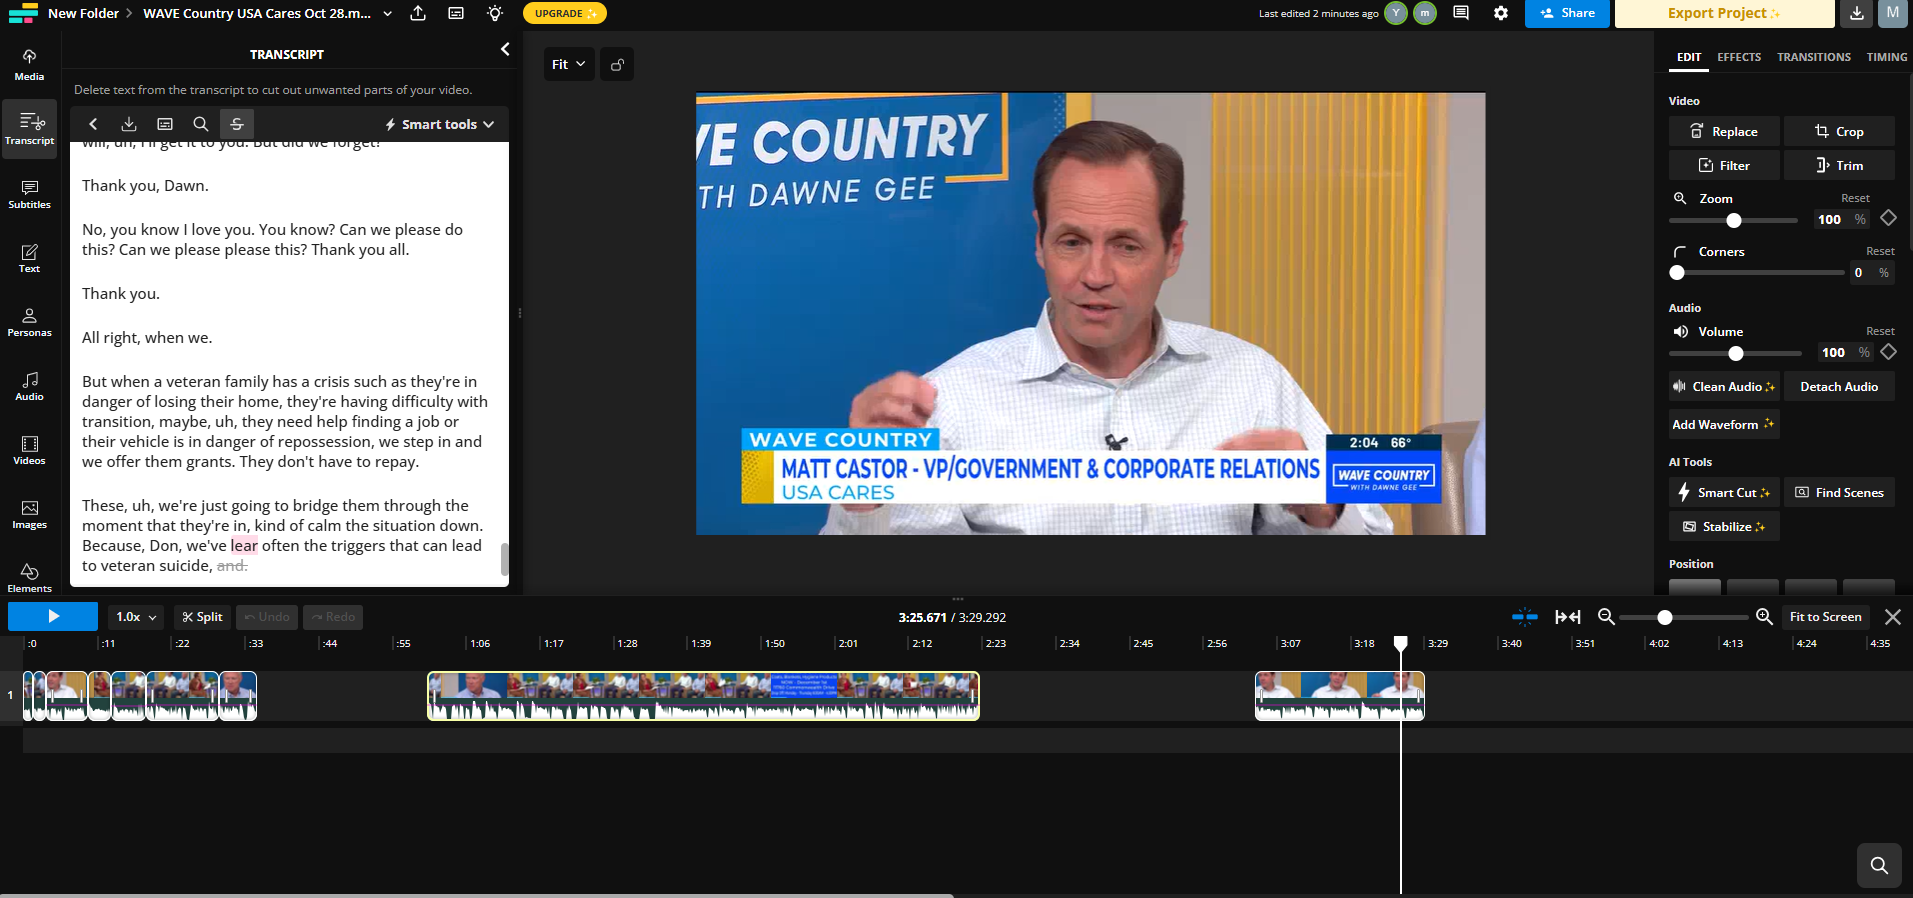1913x898 pixels.
Task: Click the Kapwing logo in the top bar
Action: [x=23, y=13]
